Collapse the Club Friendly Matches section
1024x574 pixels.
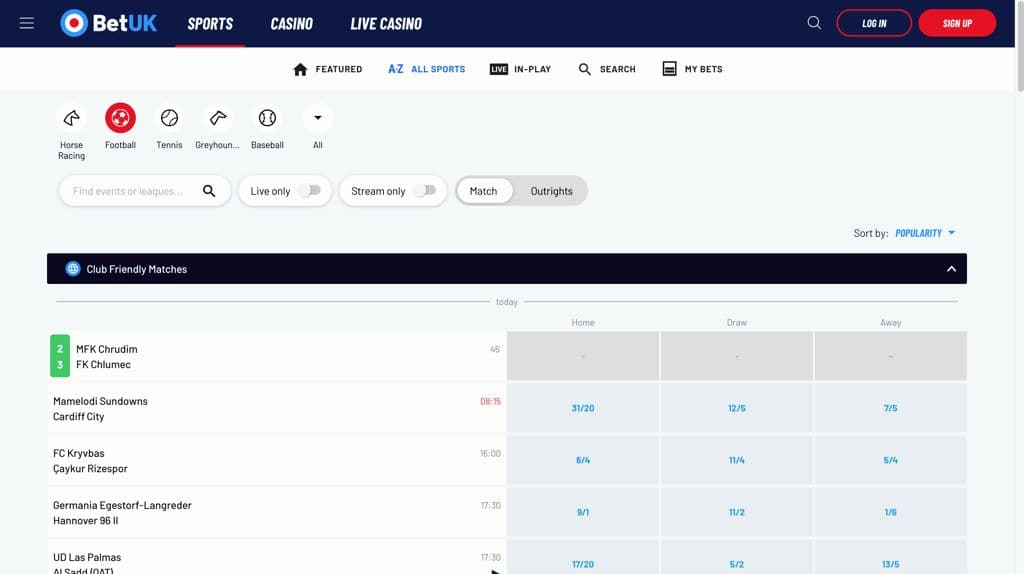point(952,269)
